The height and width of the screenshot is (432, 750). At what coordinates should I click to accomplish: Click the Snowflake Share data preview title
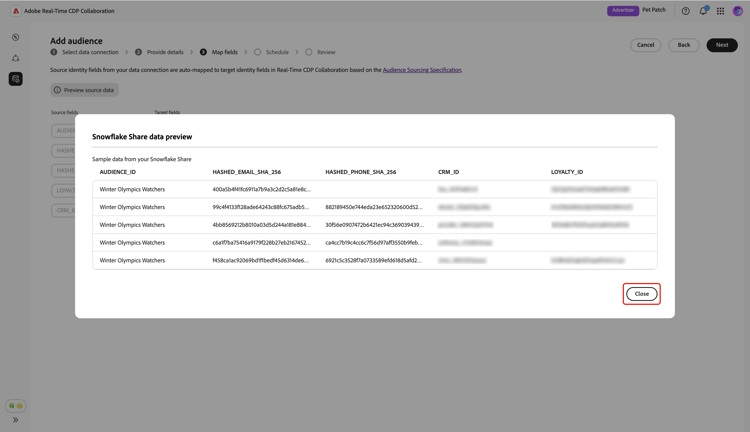tap(142, 137)
